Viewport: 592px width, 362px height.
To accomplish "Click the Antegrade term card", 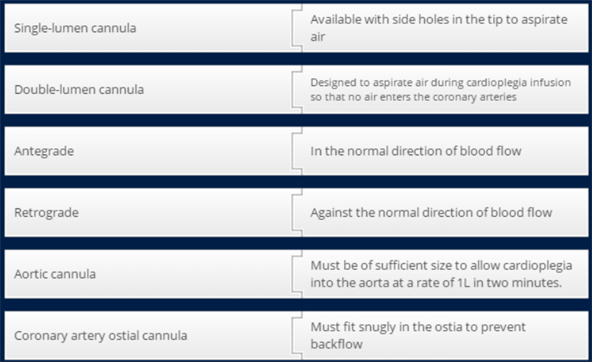I will tap(148, 151).
